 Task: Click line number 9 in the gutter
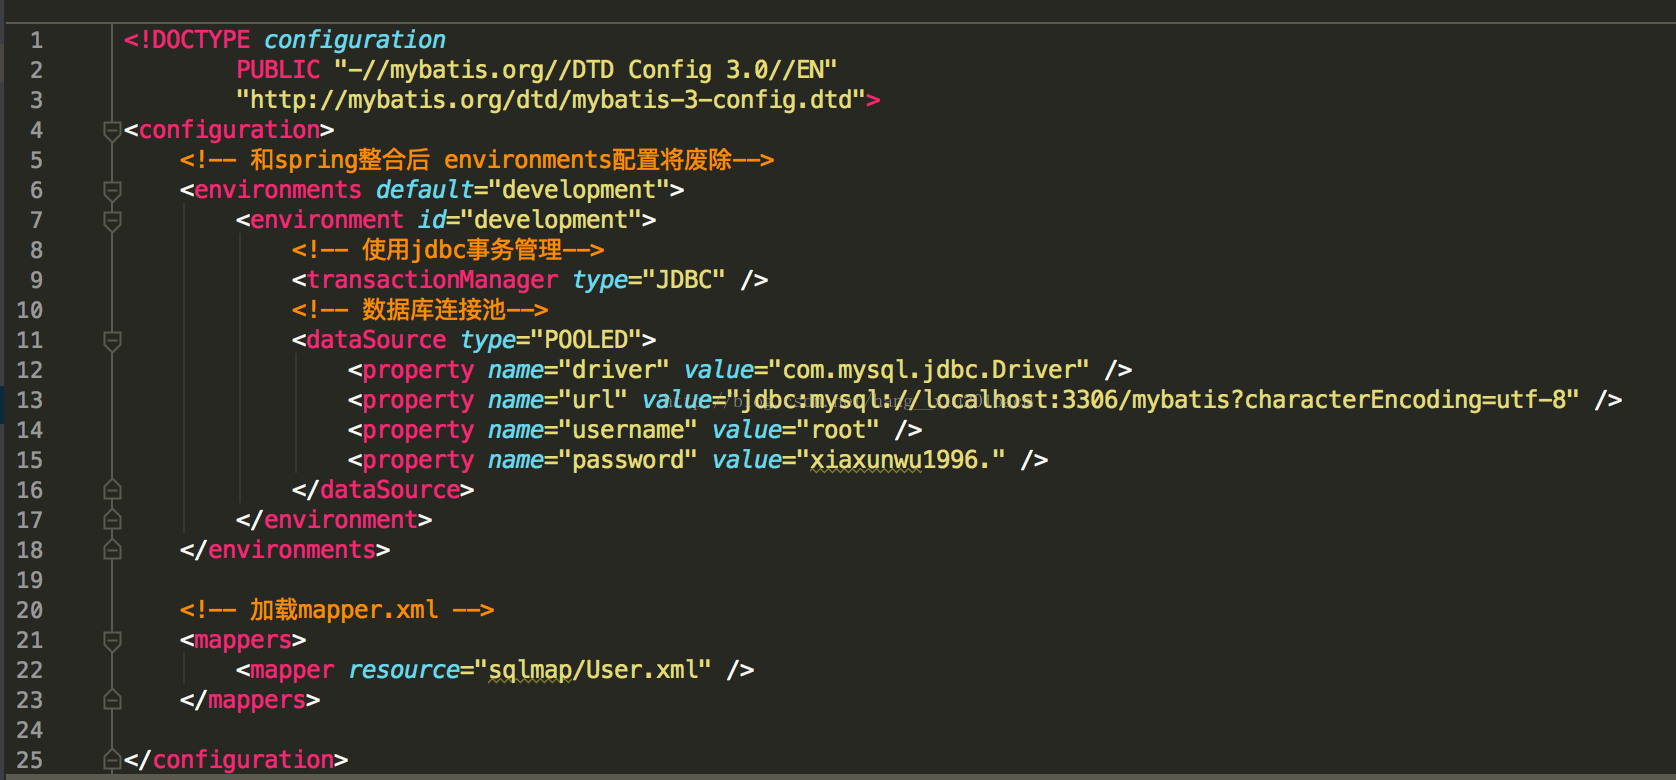point(36,280)
